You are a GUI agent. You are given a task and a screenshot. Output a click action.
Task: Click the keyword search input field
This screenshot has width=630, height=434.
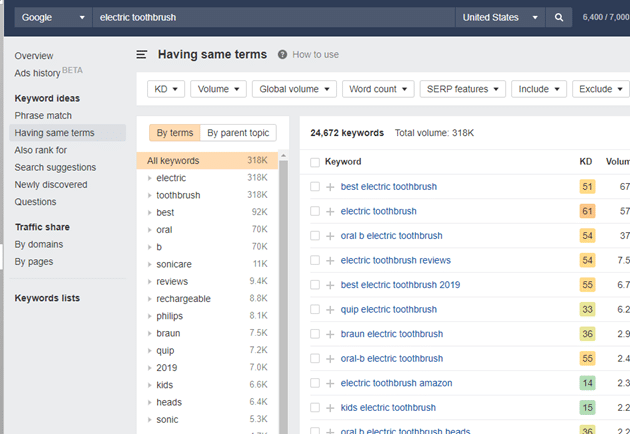(x=274, y=17)
